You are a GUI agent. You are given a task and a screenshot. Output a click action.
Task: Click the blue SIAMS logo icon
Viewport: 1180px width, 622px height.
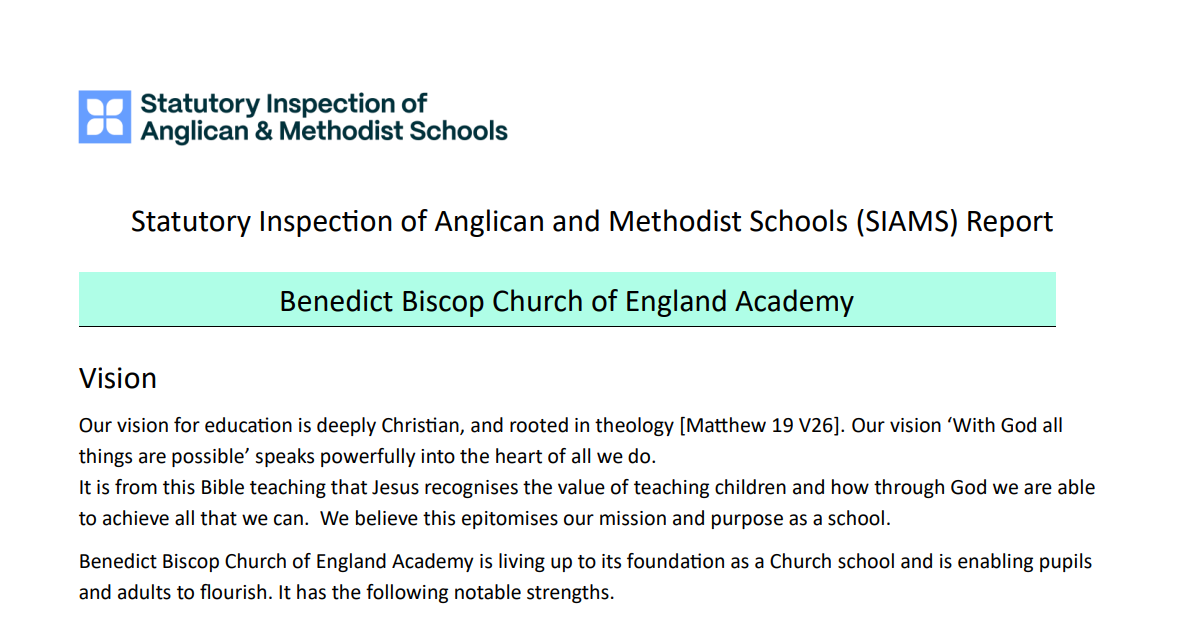coord(105,117)
